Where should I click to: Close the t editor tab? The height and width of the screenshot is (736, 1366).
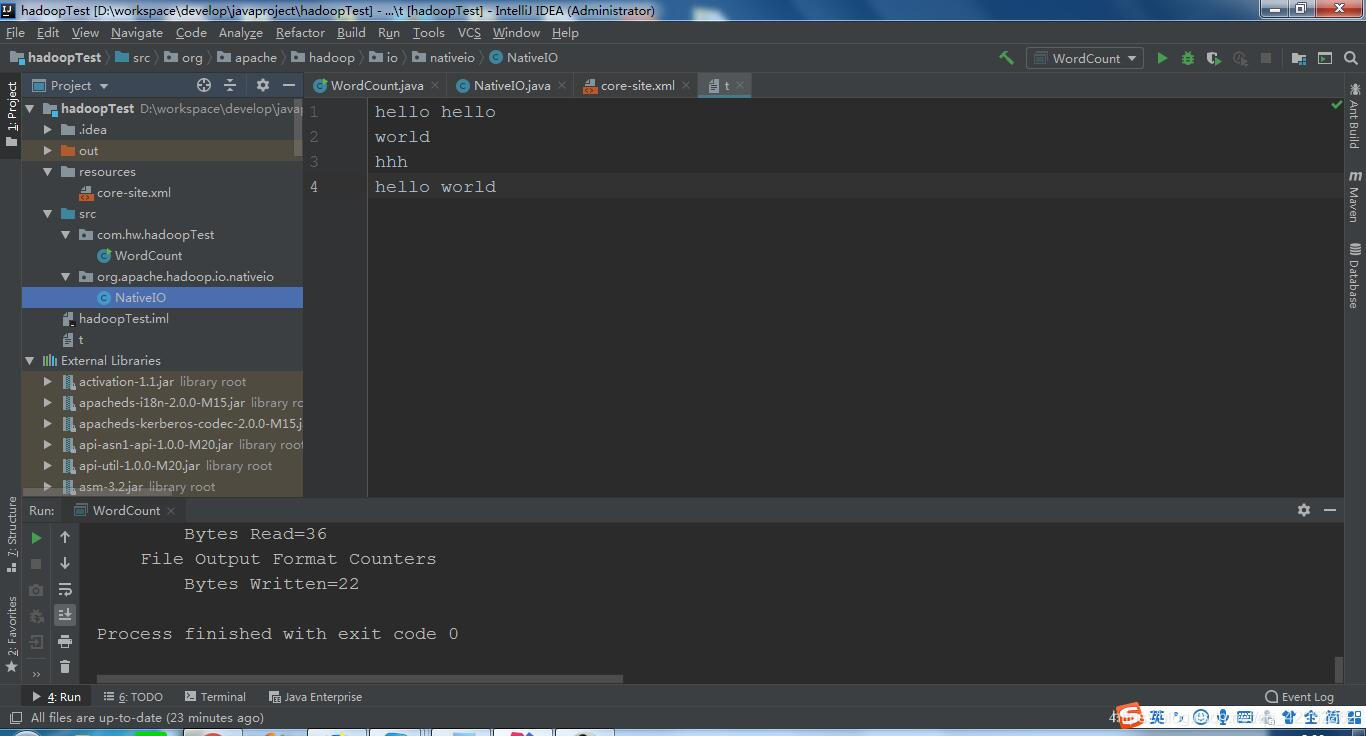pos(740,85)
